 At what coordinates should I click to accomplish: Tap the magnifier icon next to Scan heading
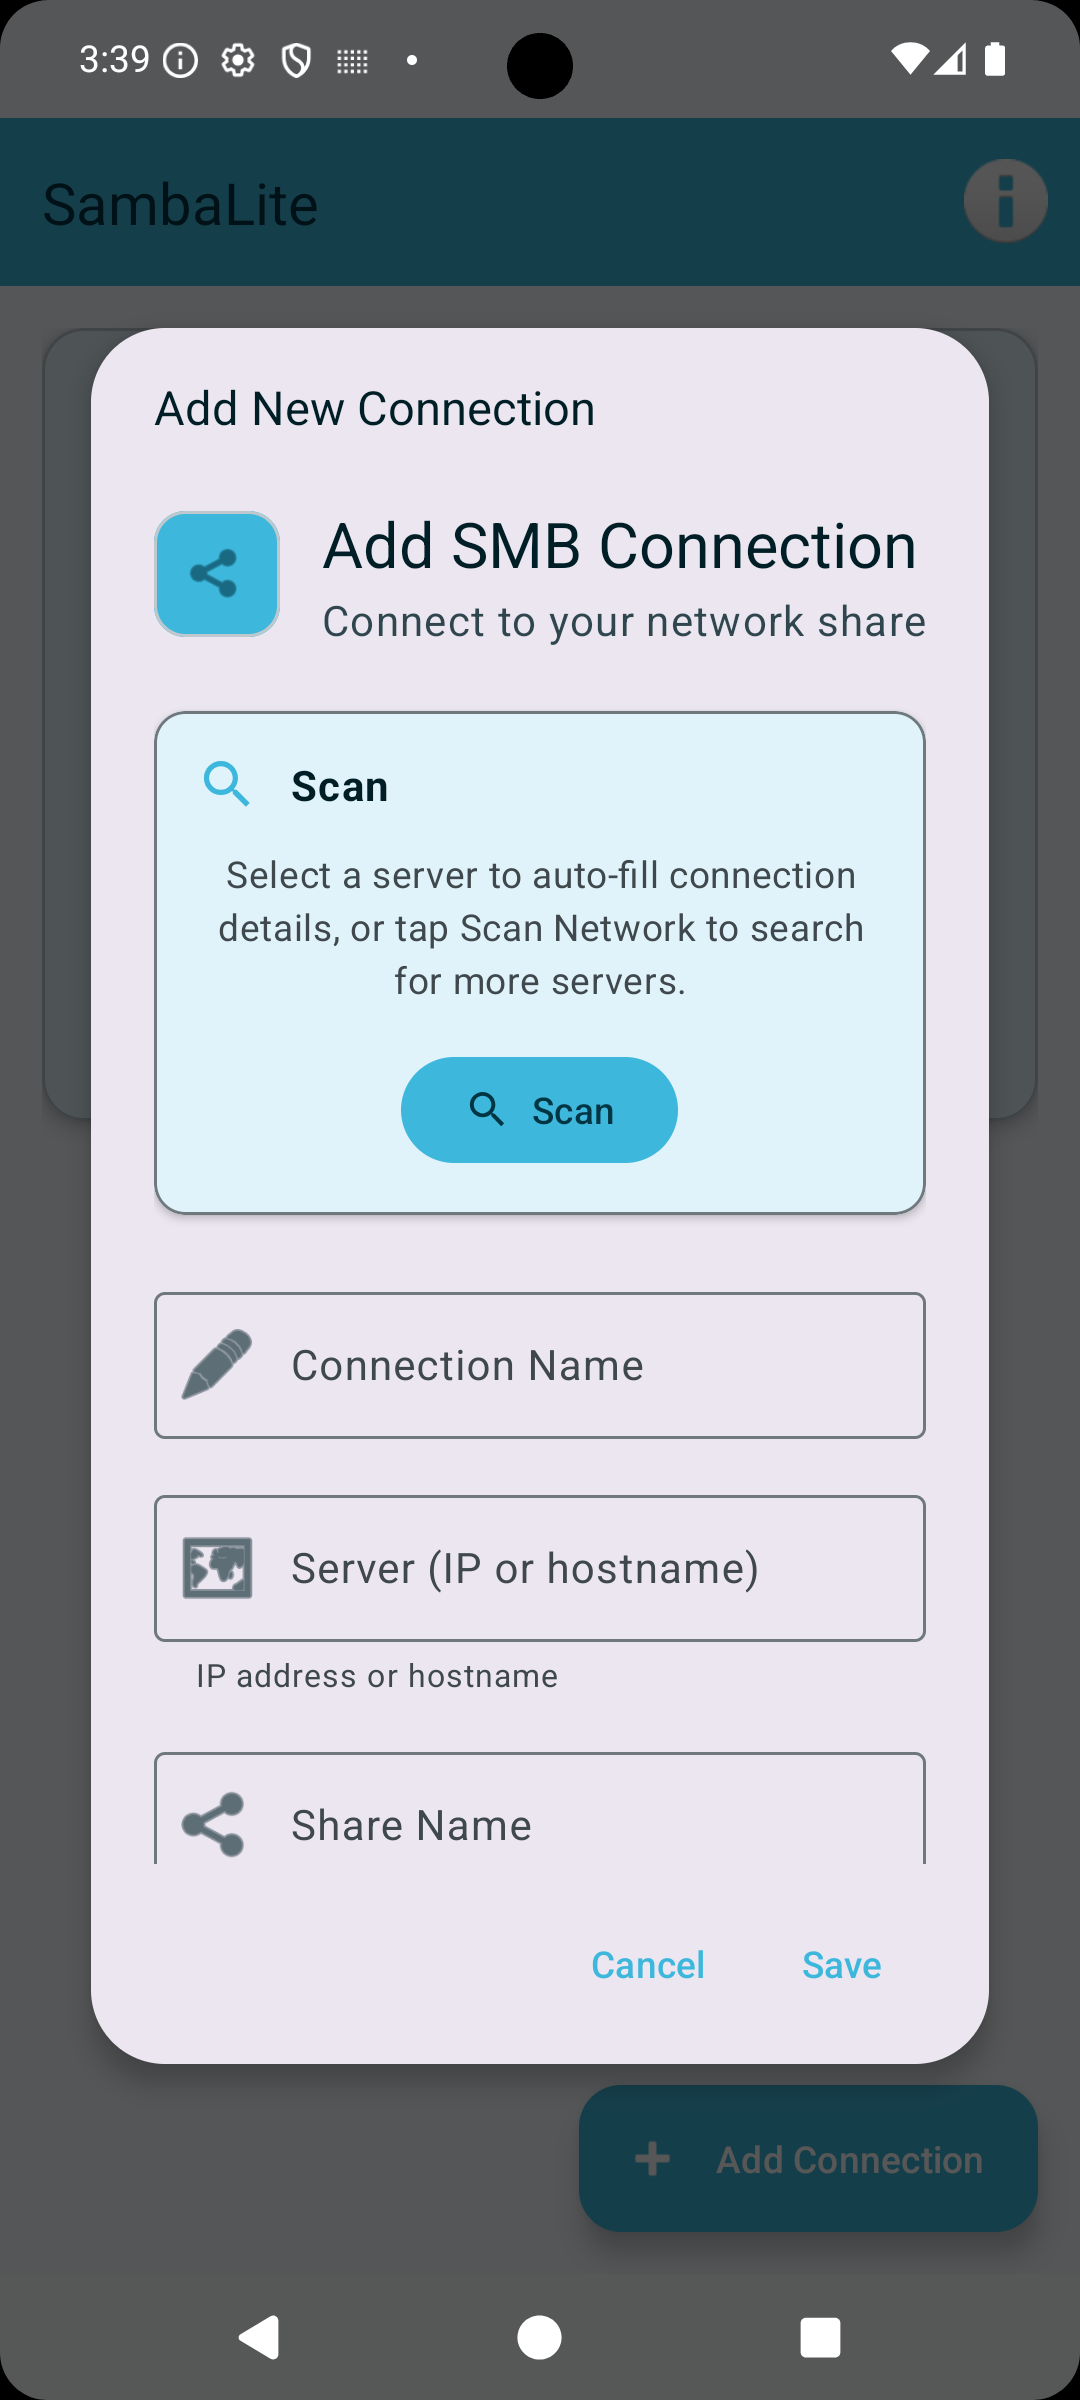pos(227,784)
